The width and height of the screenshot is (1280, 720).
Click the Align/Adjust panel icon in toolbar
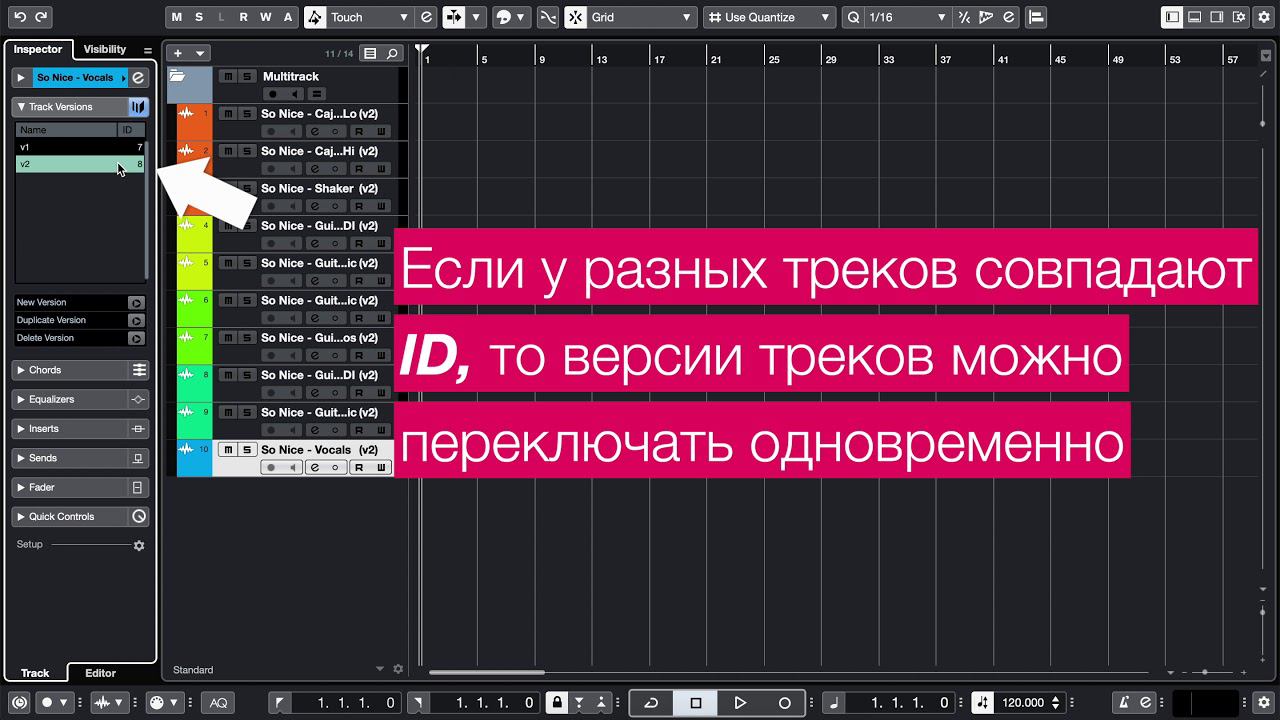click(x=1036, y=17)
